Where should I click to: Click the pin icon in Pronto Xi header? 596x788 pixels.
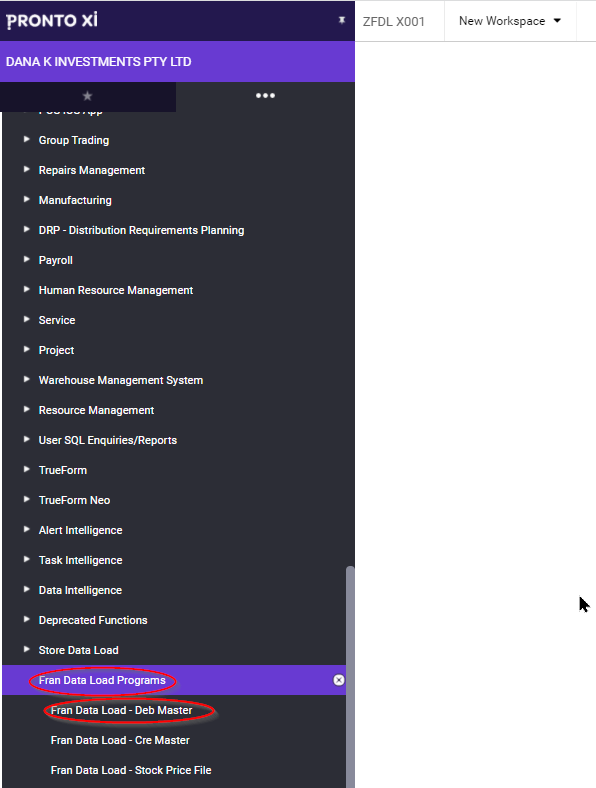pos(342,20)
